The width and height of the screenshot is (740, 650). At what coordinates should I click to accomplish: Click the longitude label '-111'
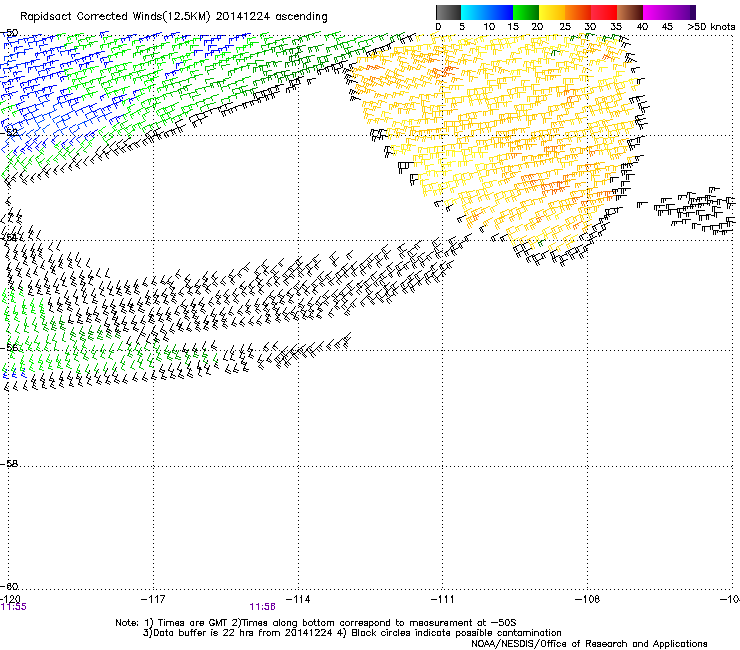pos(443,599)
